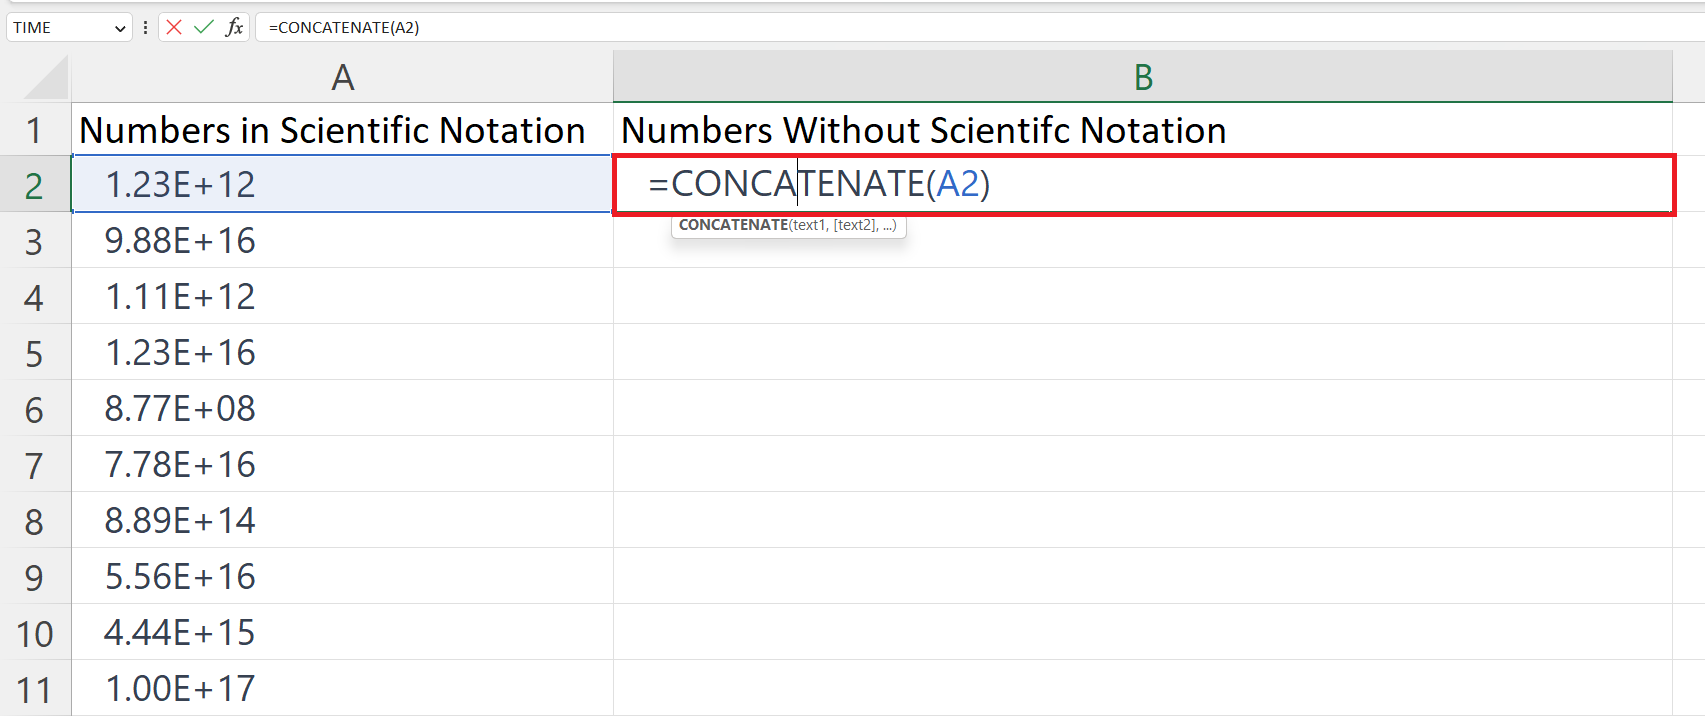Select the column A header
Screen dimensions: 1705x716
(x=342, y=78)
